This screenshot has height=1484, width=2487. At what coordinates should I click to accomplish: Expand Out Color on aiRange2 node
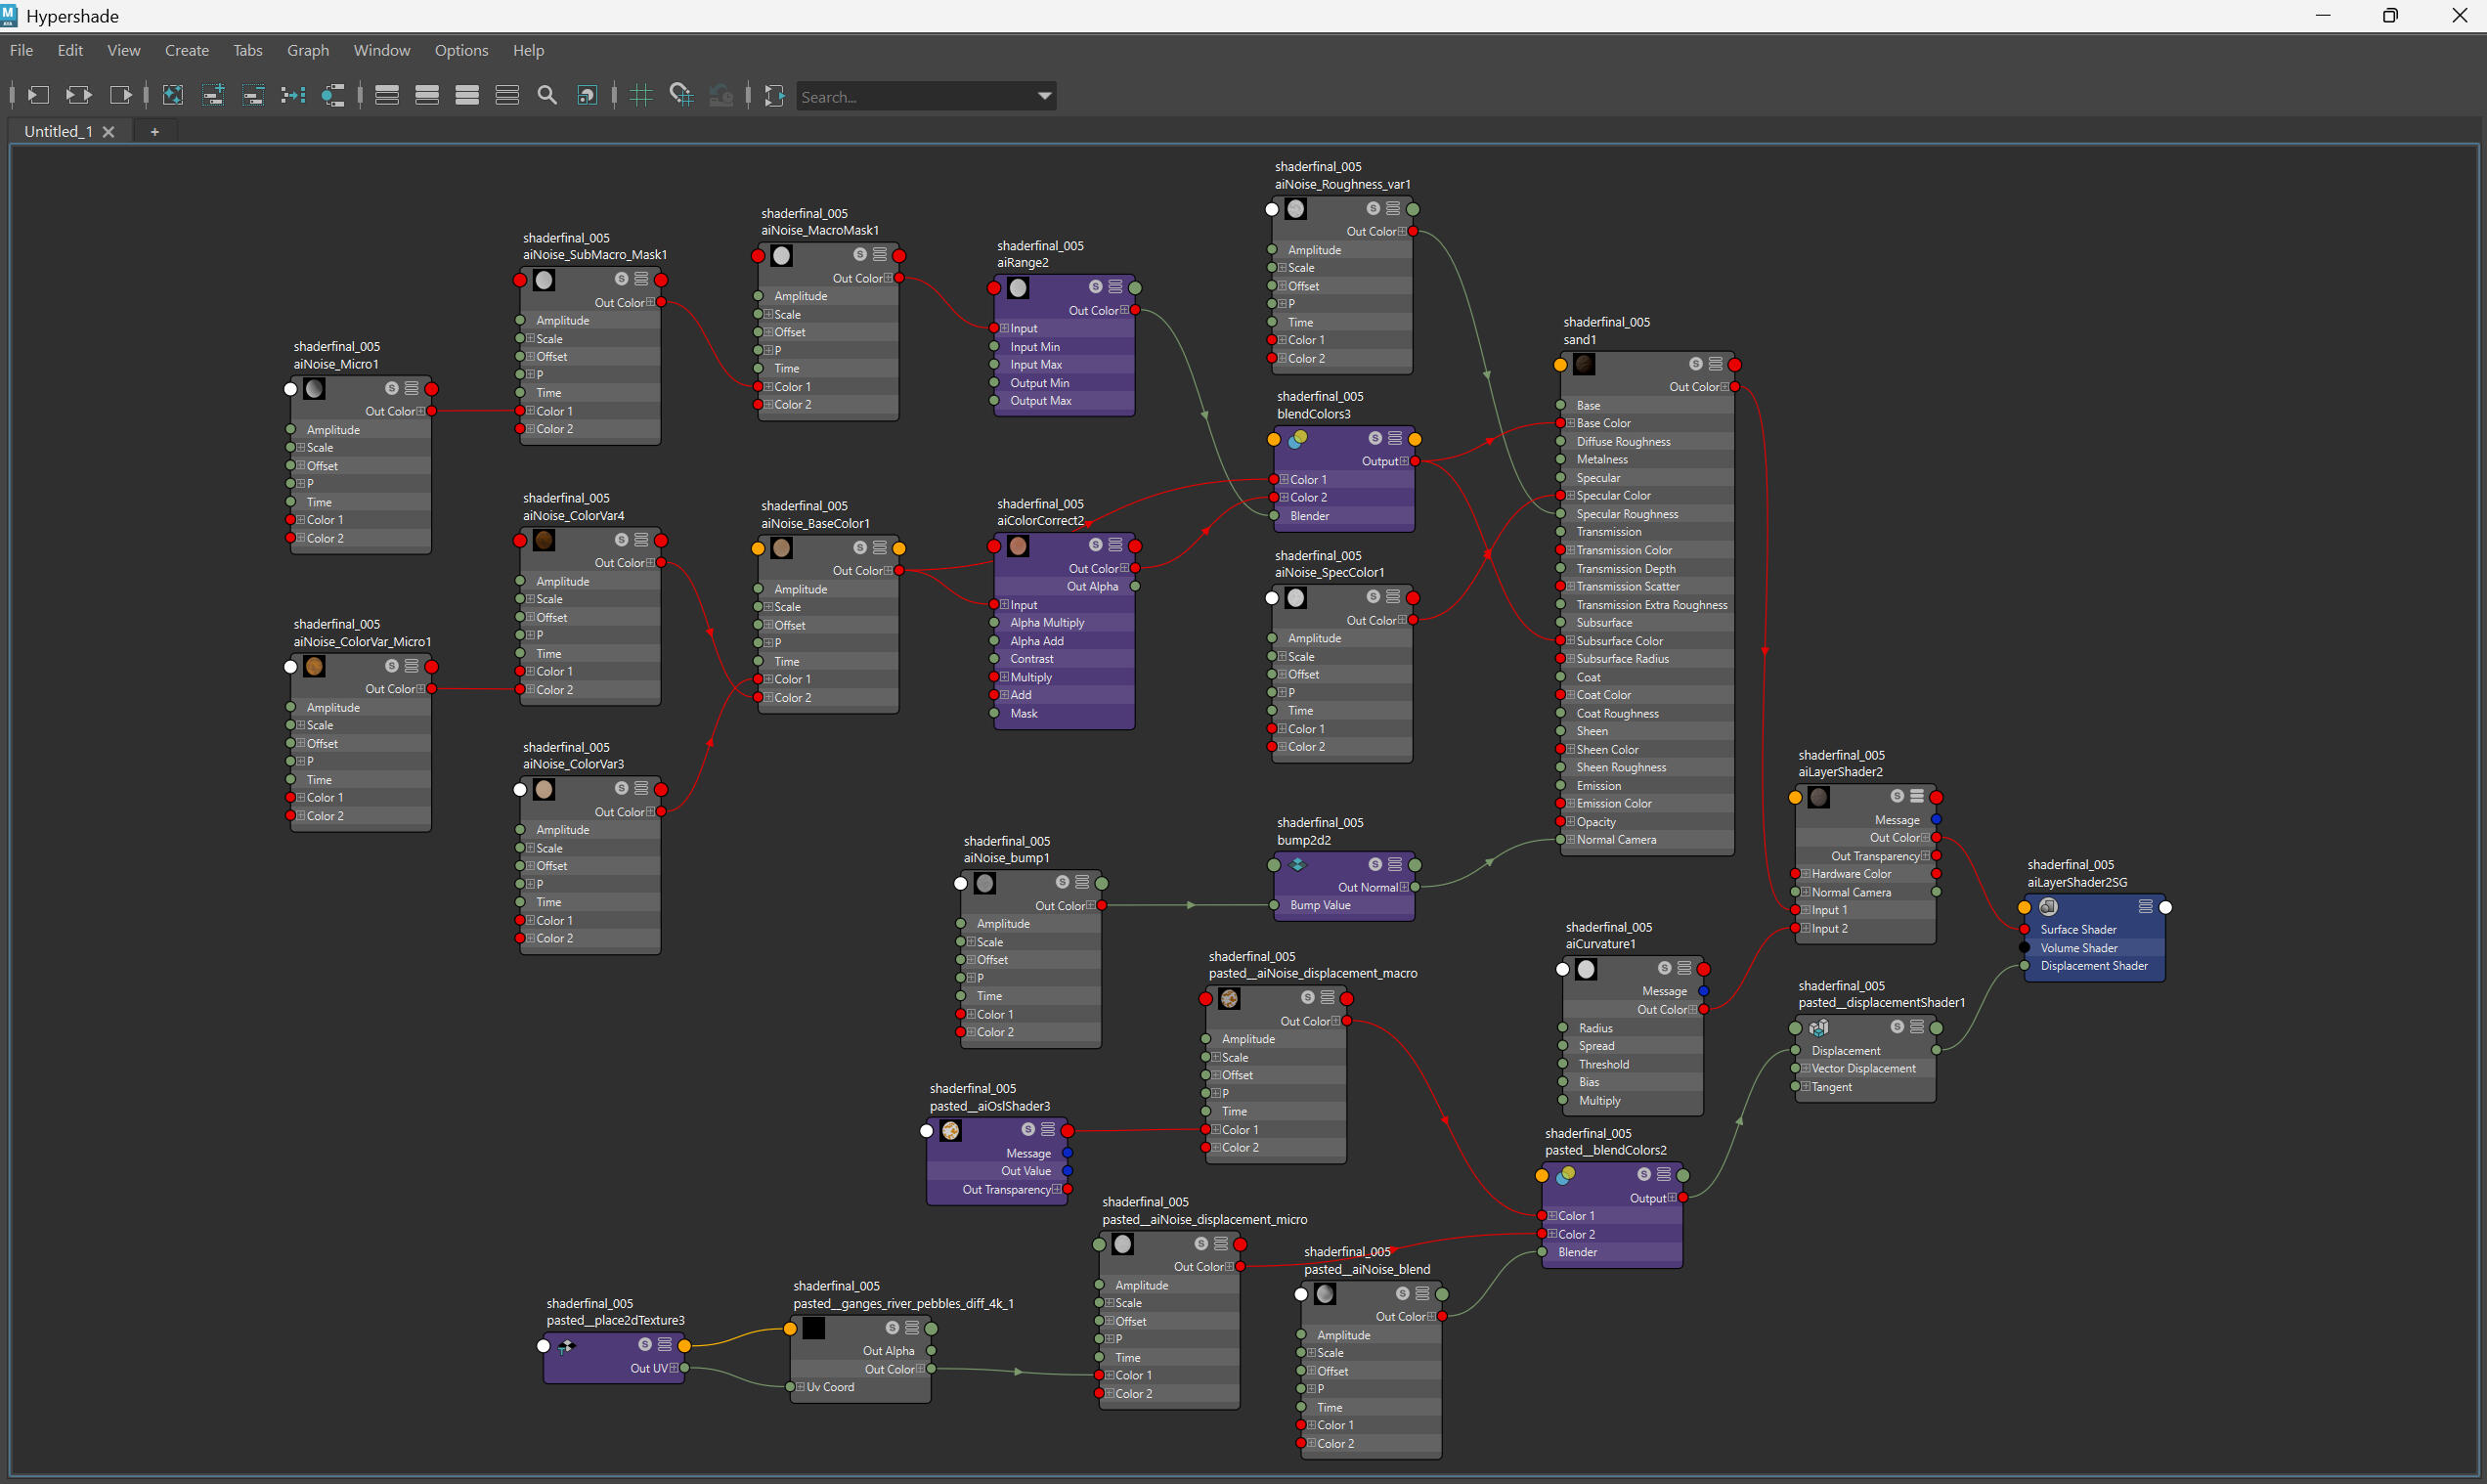[1124, 310]
